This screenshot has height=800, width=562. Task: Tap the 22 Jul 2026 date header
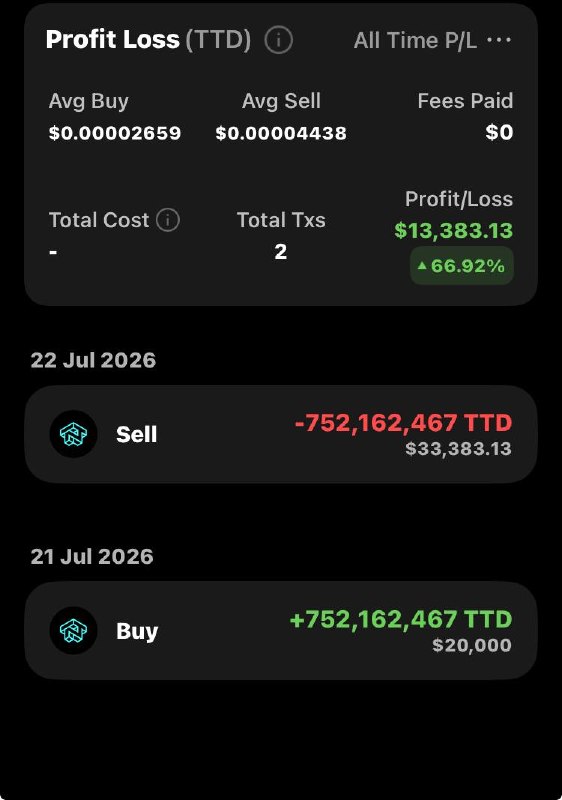coord(93,360)
